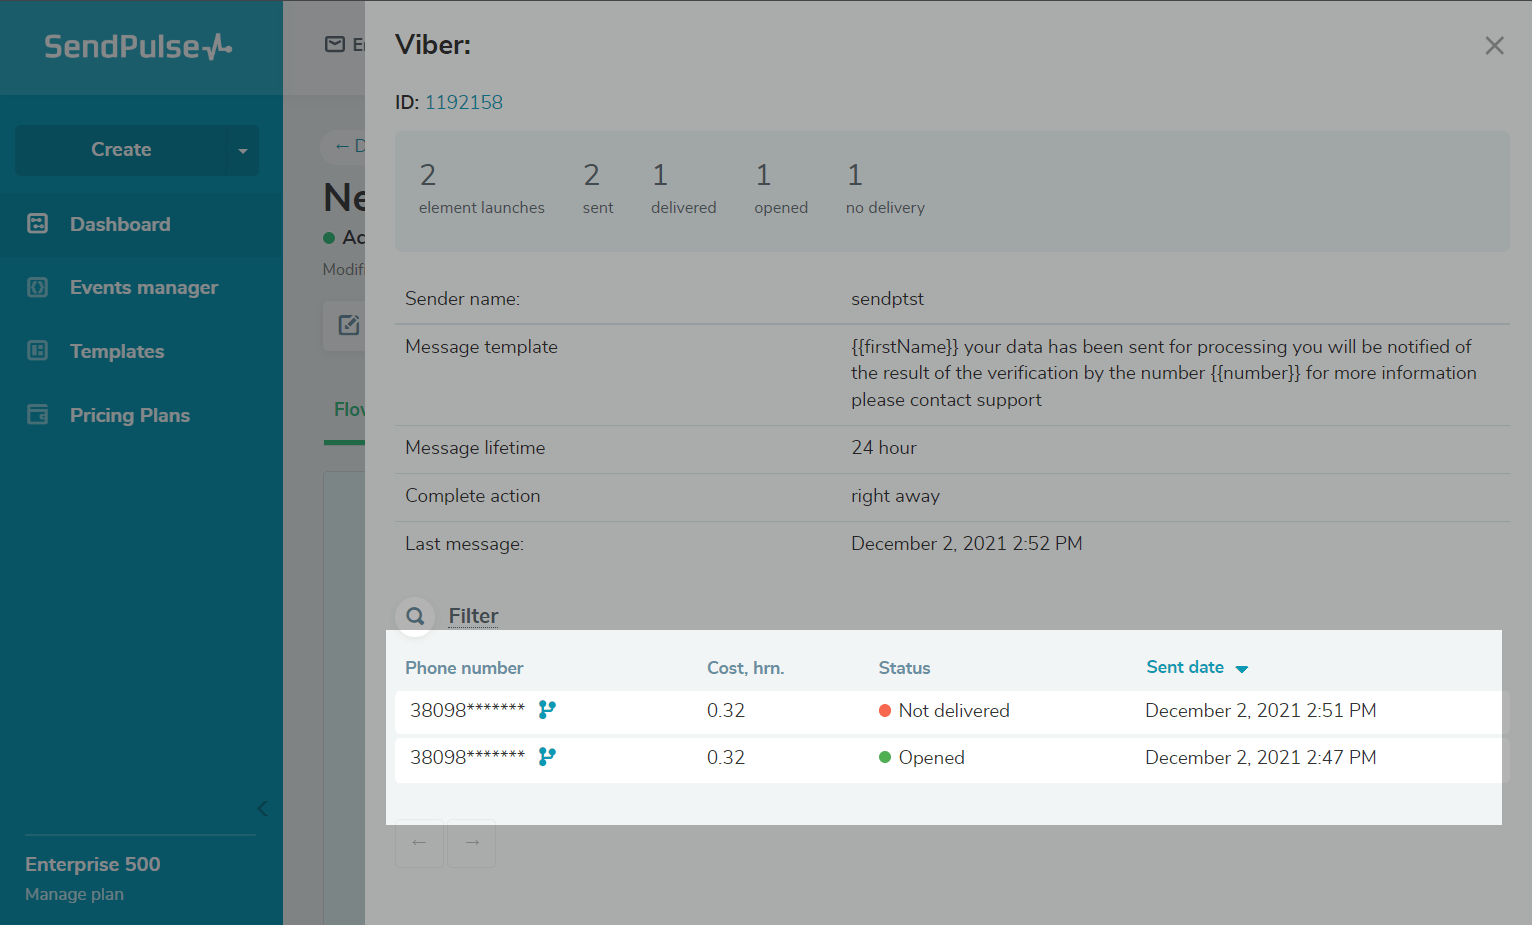This screenshot has height=925, width=1532.
Task: Click date December 2, 2021 2:51 PM
Action: pos(1260,710)
